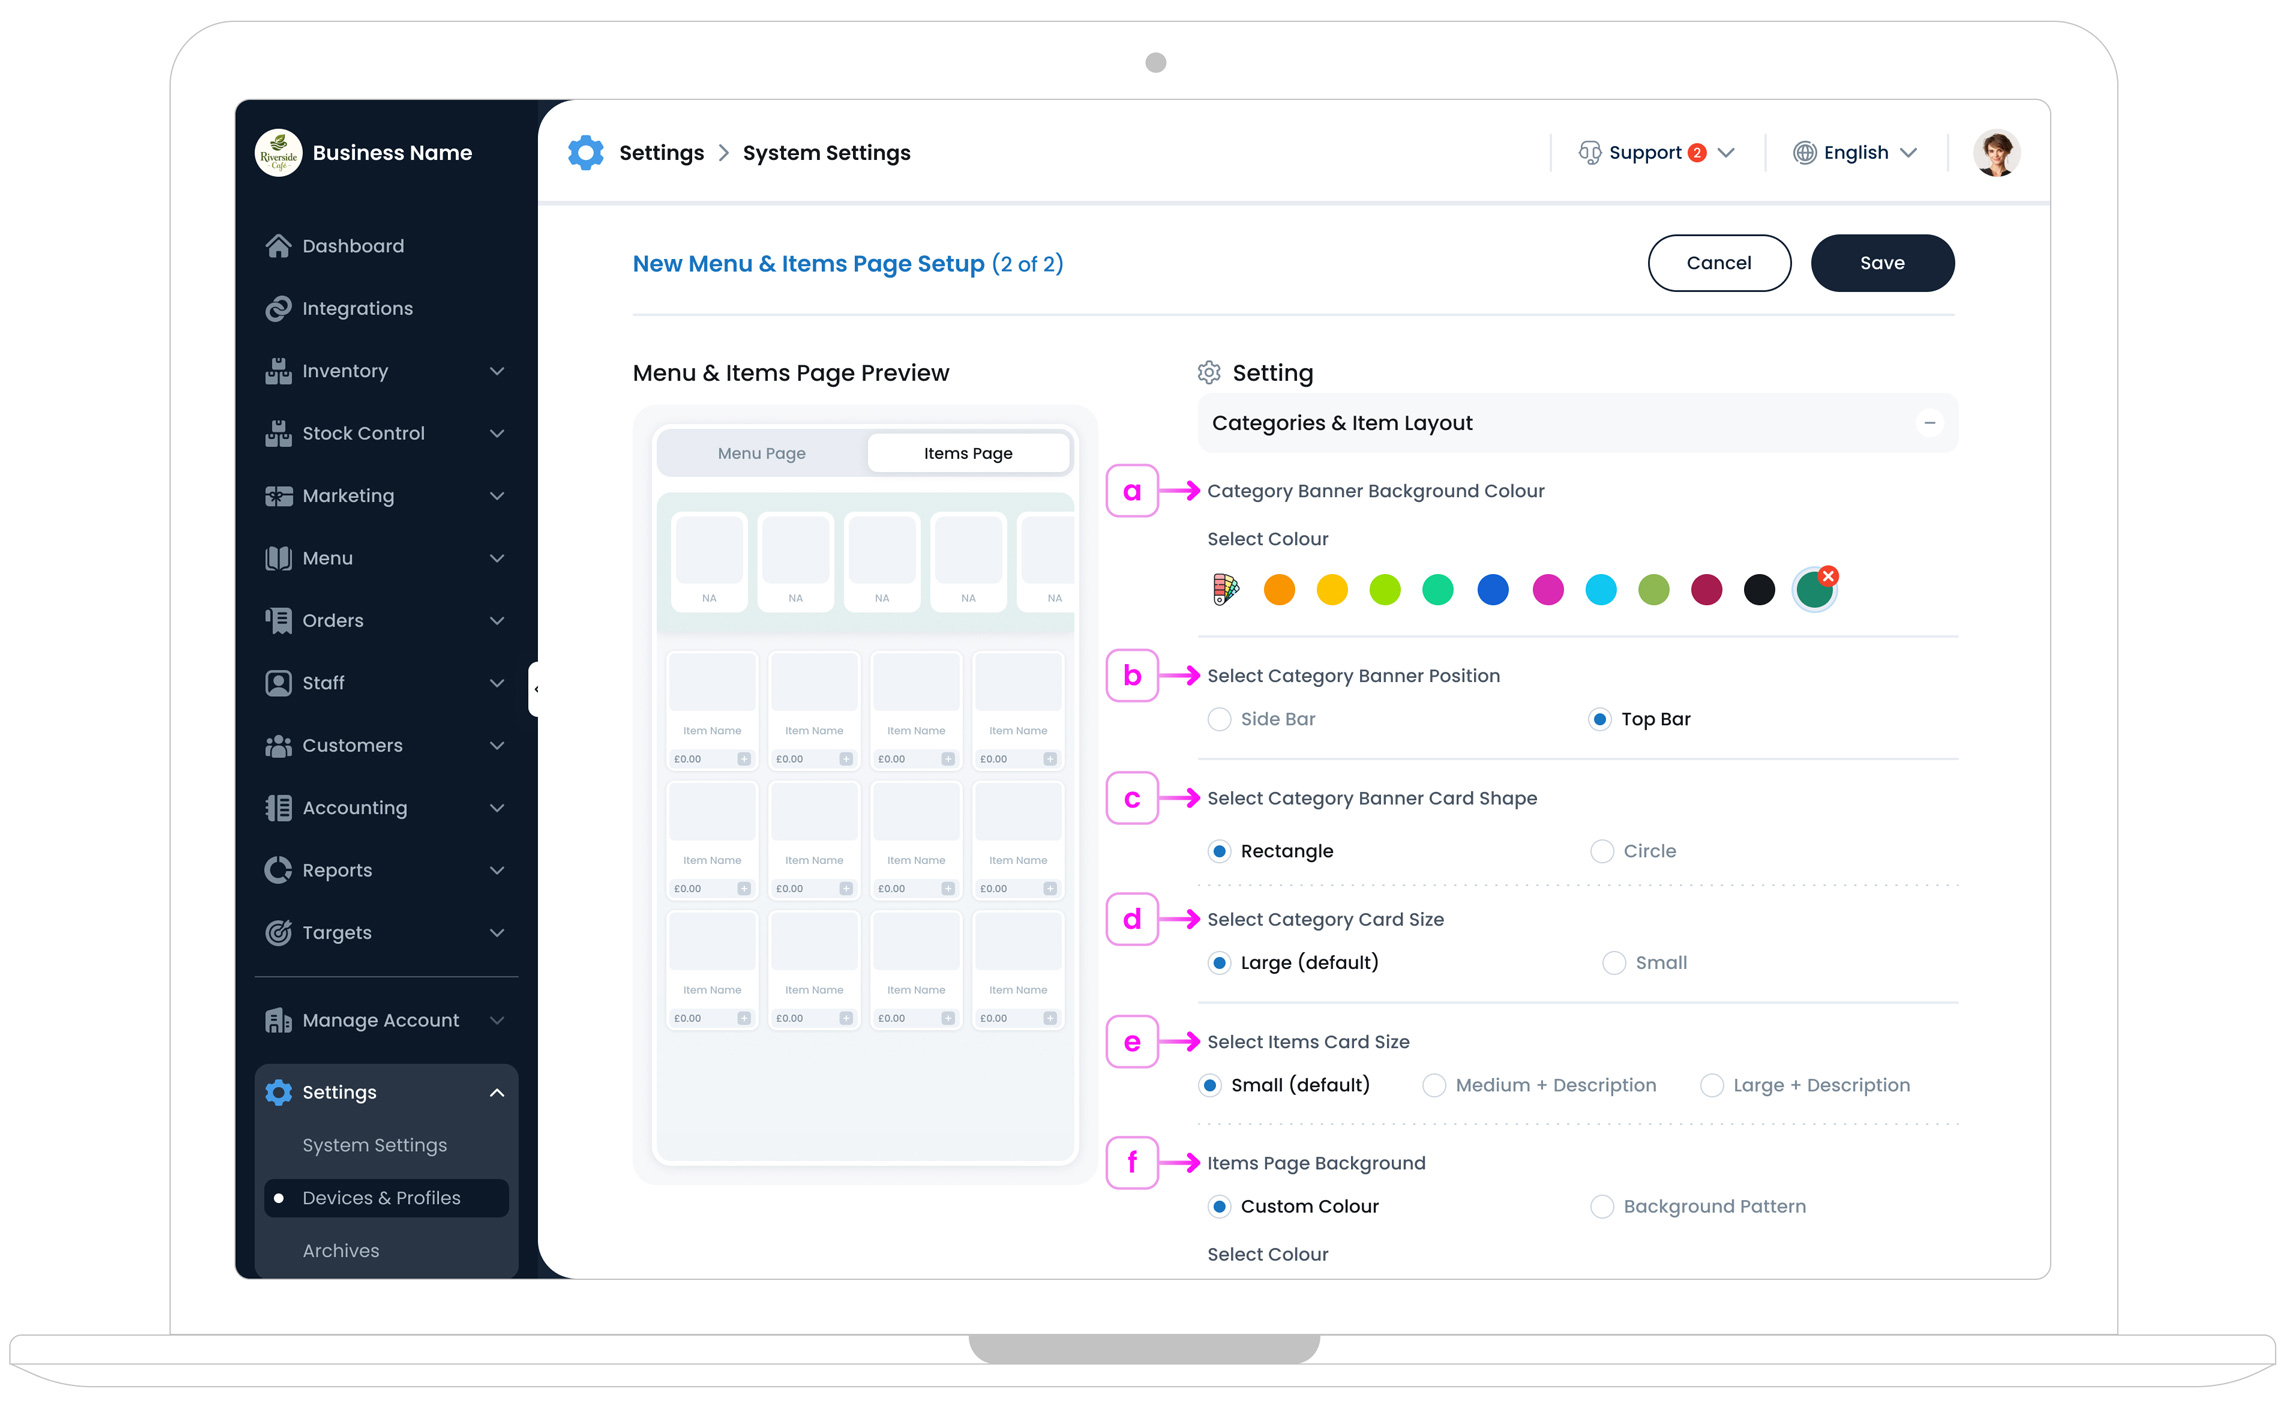Image resolution: width=2285 pixels, height=1408 pixels.
Task: Expand the Inventory sidebar section
Action: pos(497,370)
